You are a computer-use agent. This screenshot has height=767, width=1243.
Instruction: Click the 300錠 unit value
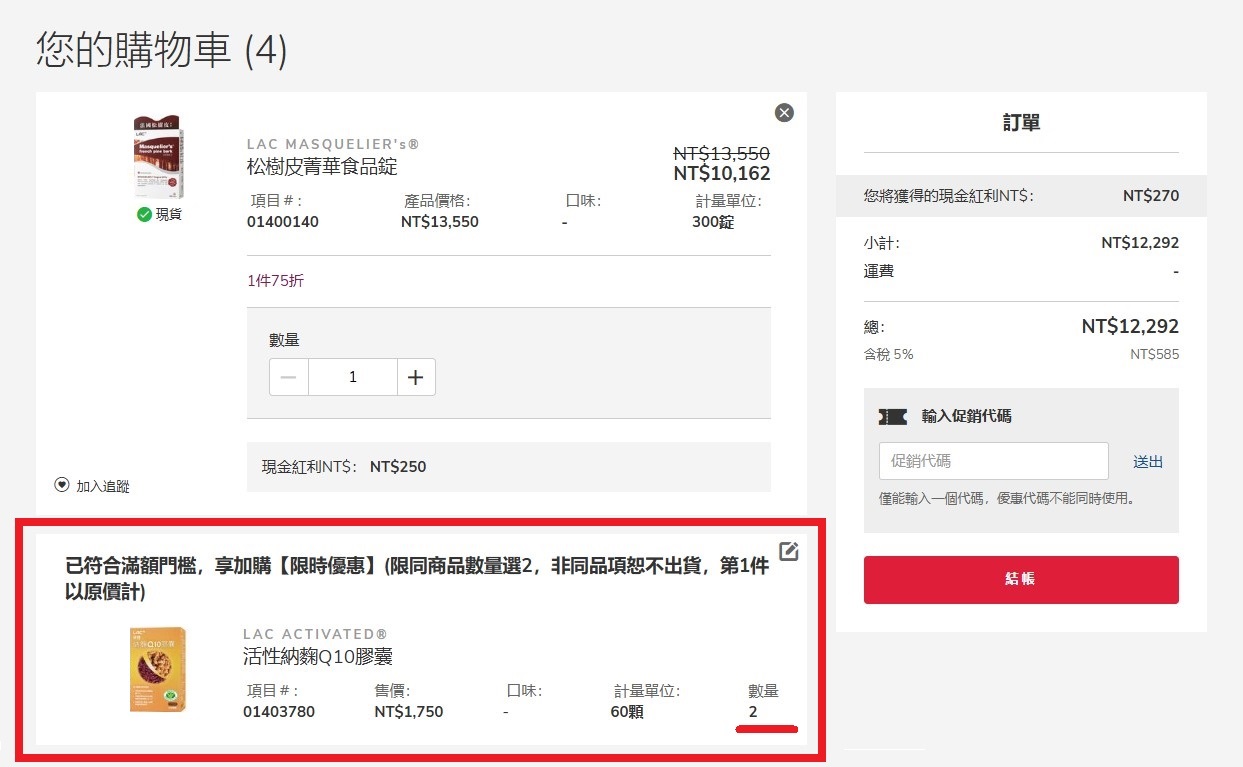[713, 222]
